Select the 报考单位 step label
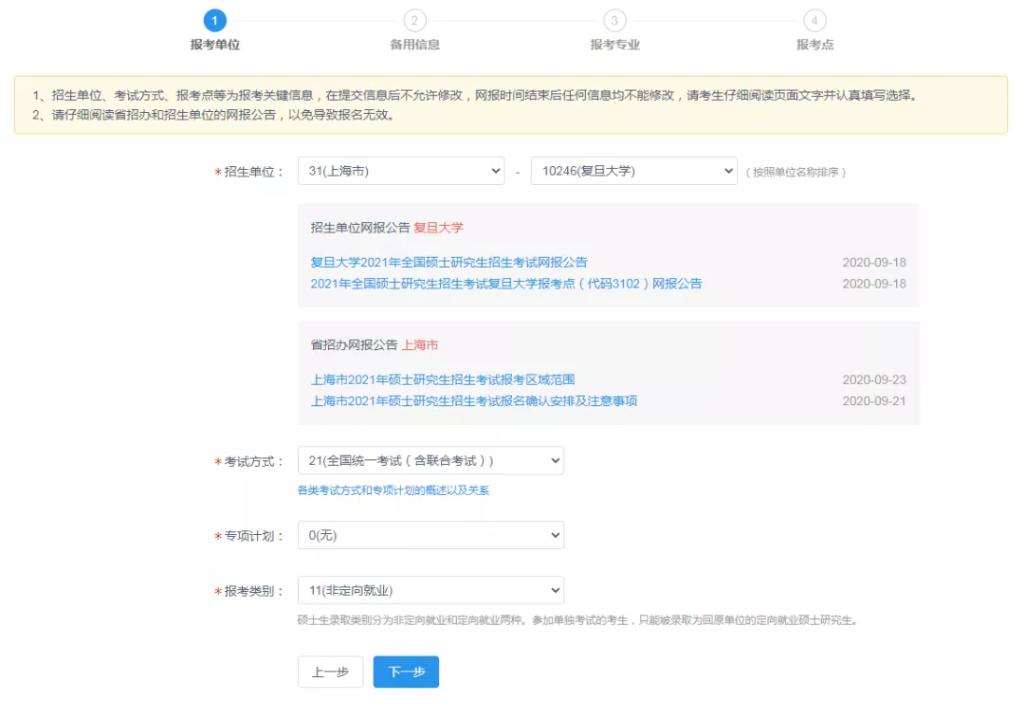This screenshot has height=719, width=1024. [215, 44]
